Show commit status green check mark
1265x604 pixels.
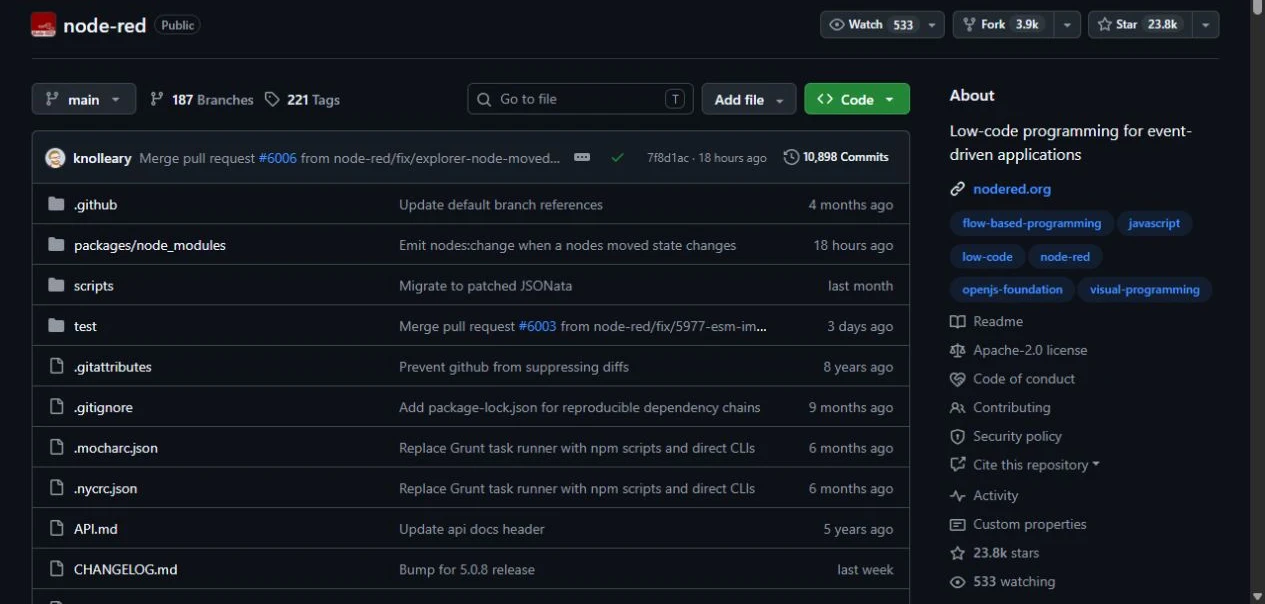pyautogui.click(x=617, y=158)
